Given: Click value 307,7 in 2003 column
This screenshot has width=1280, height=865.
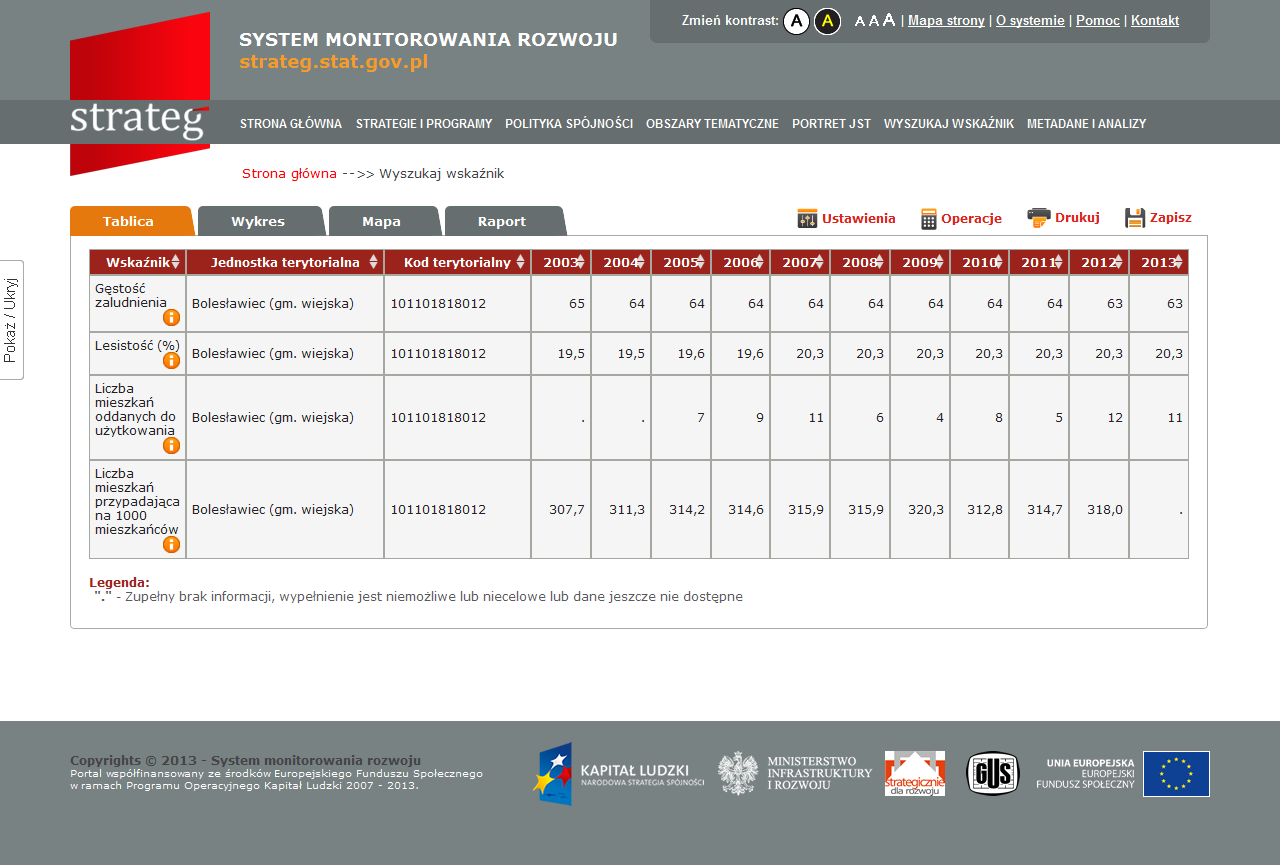Looking at the screenshot, I should (567, 510).
